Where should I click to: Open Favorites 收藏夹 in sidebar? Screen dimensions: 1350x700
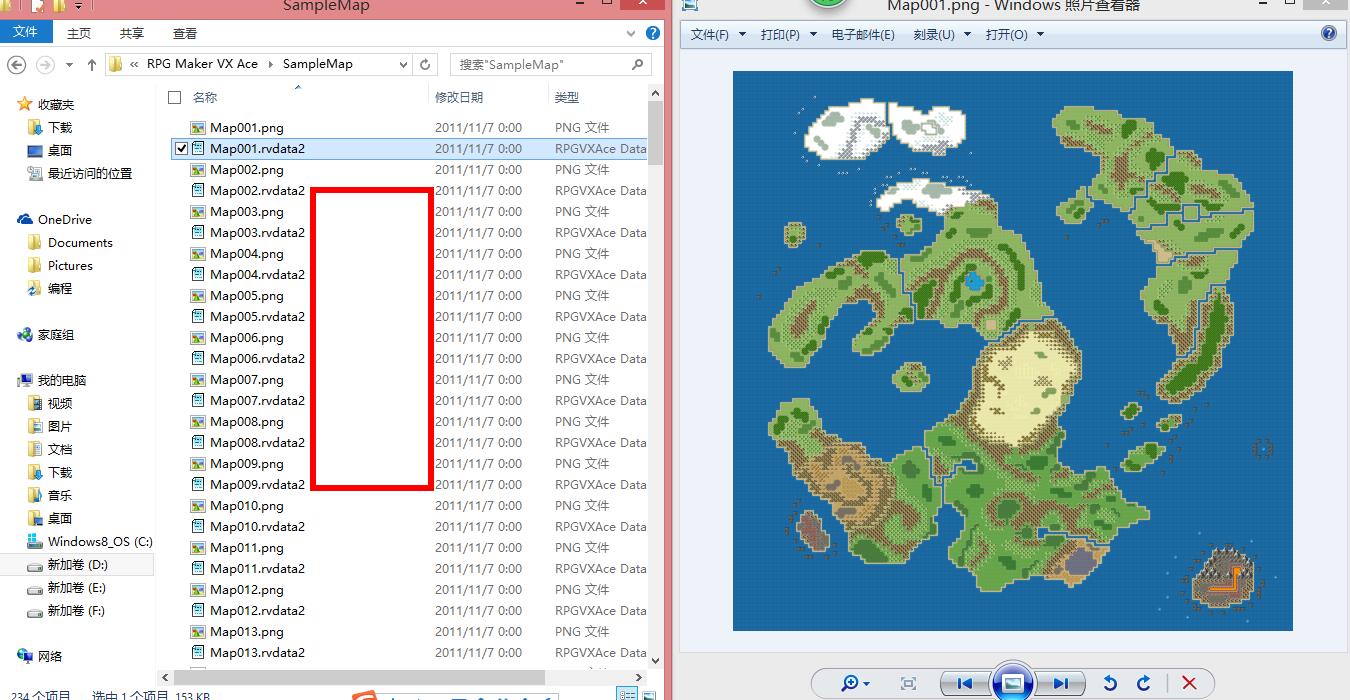[56, 104]
